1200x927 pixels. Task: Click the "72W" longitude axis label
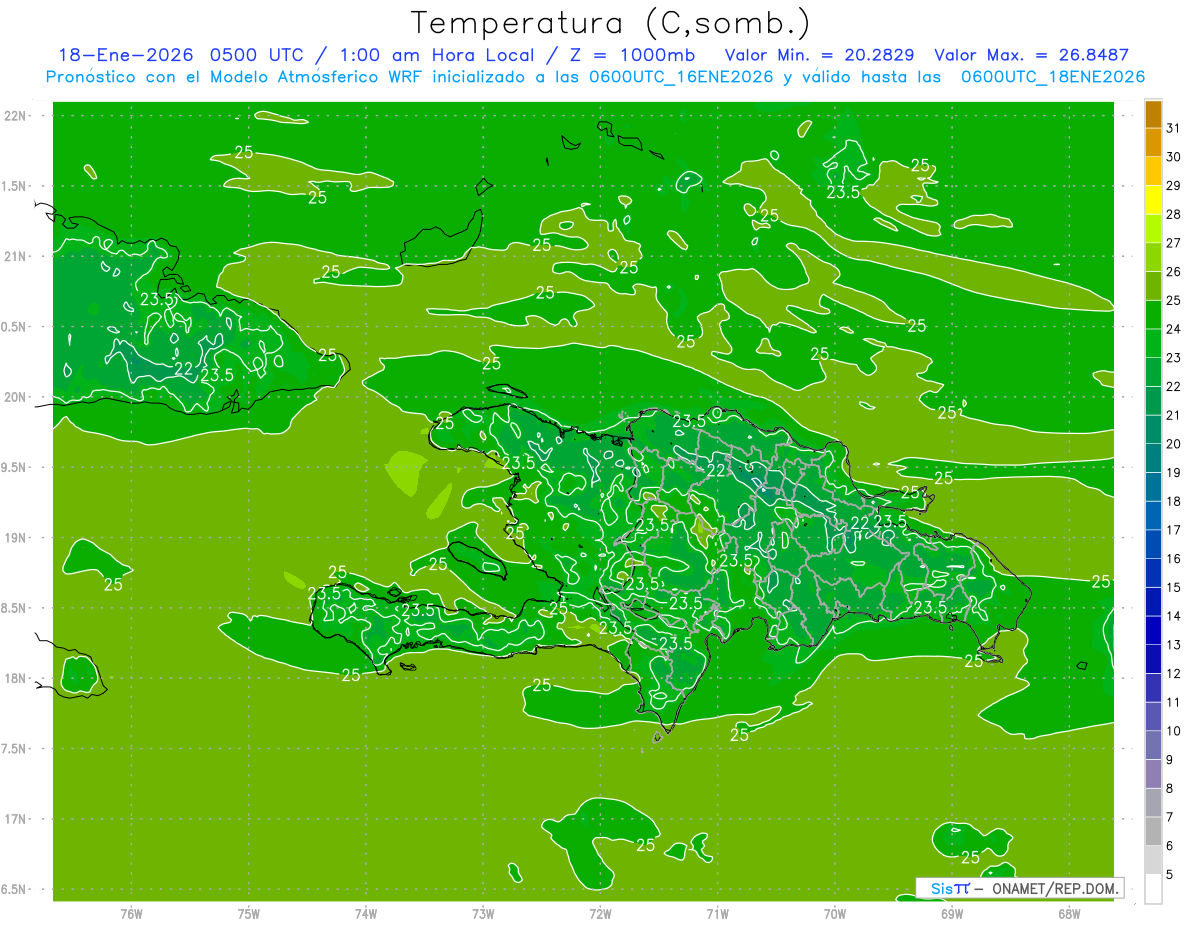click(x=600, y=913)
